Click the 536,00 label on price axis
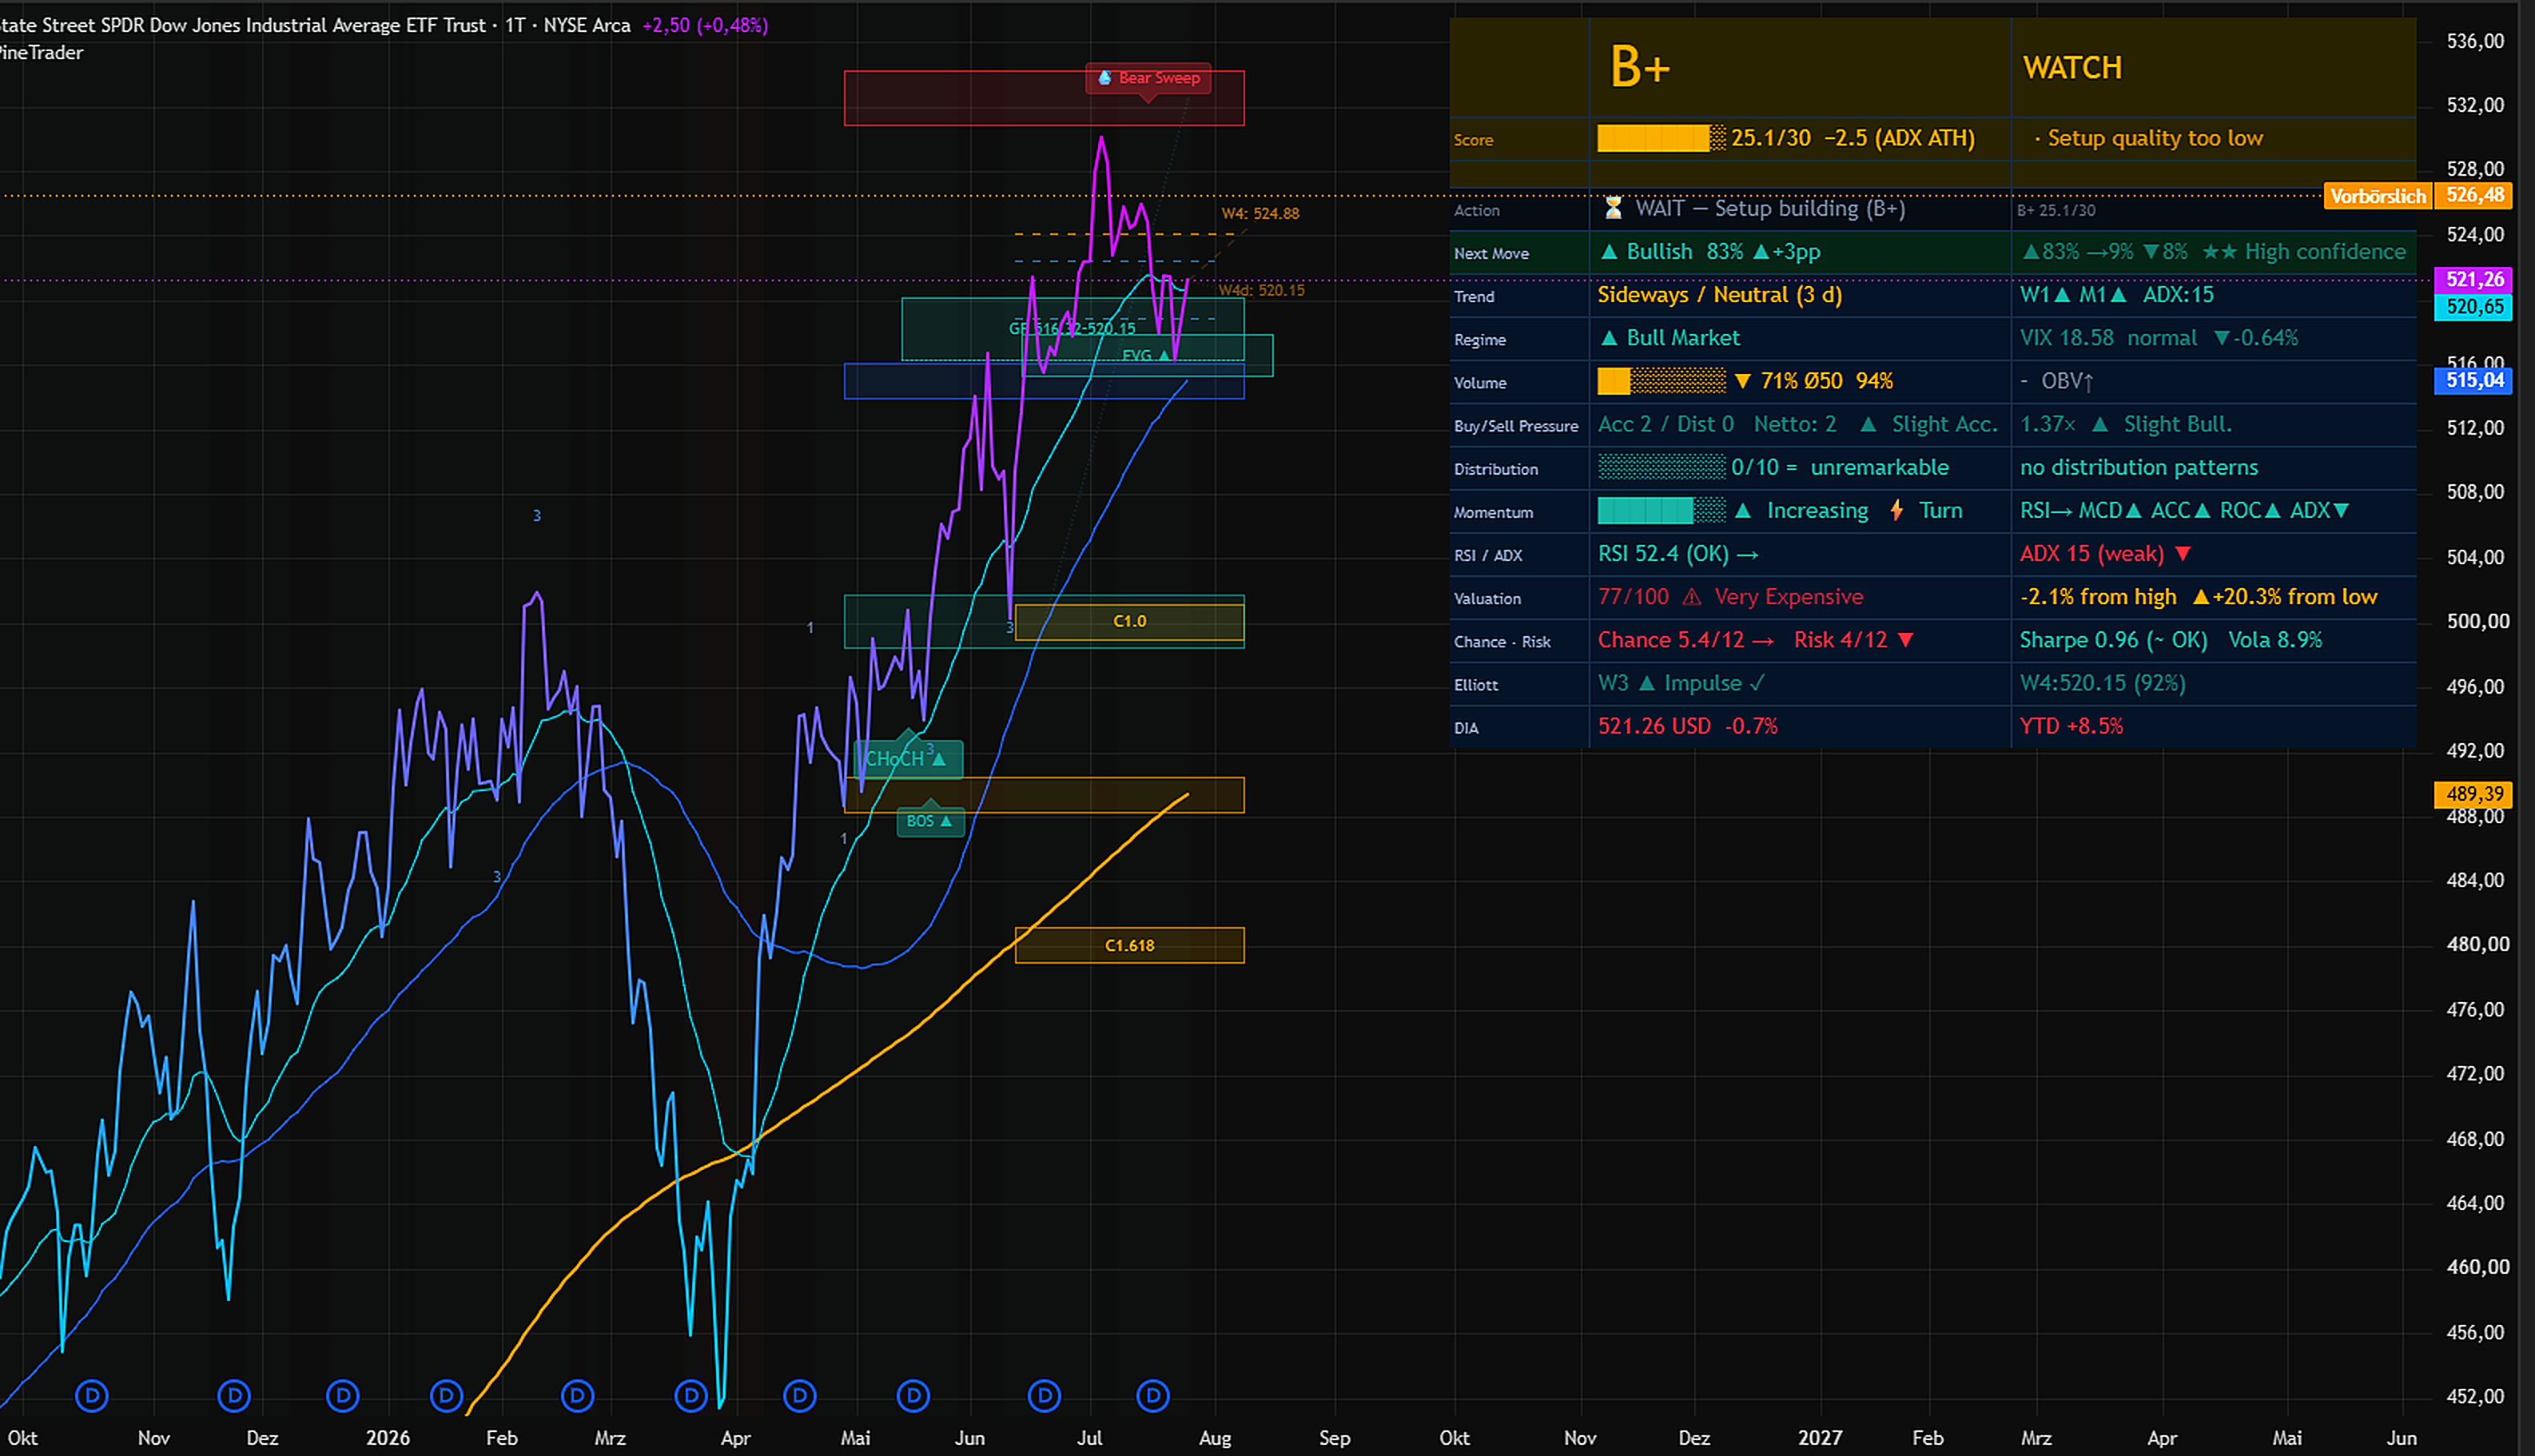The height and width of the screenshot is (1456, 2535). (x=2475, y=41)
